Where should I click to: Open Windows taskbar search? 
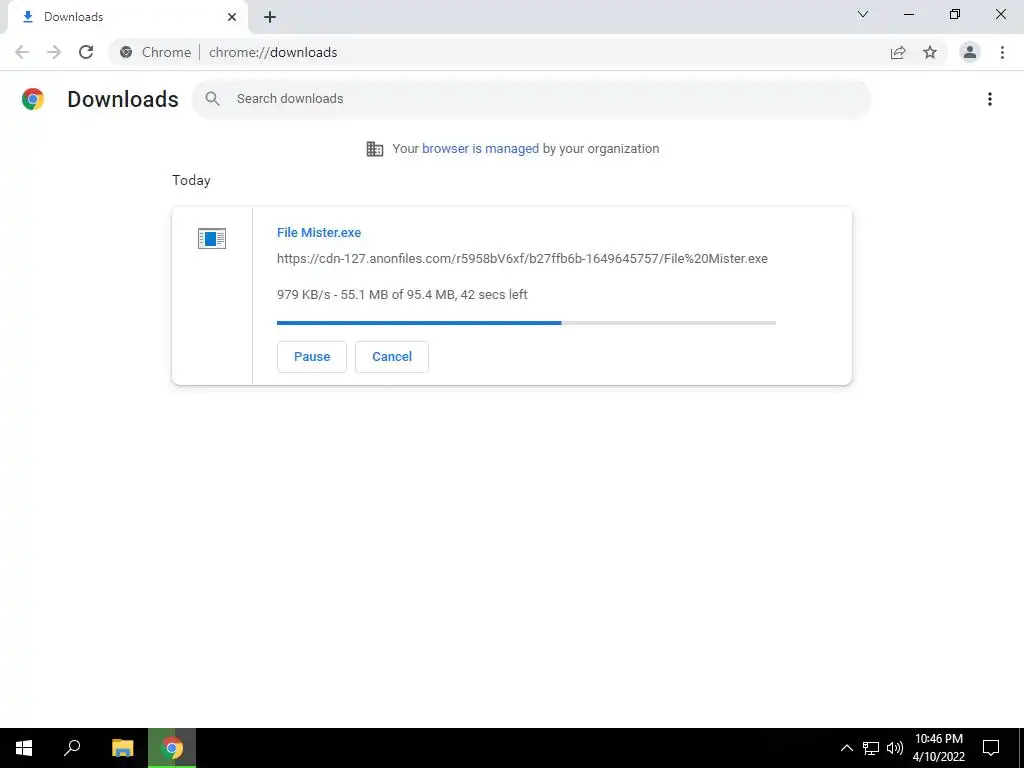[72, 748]
